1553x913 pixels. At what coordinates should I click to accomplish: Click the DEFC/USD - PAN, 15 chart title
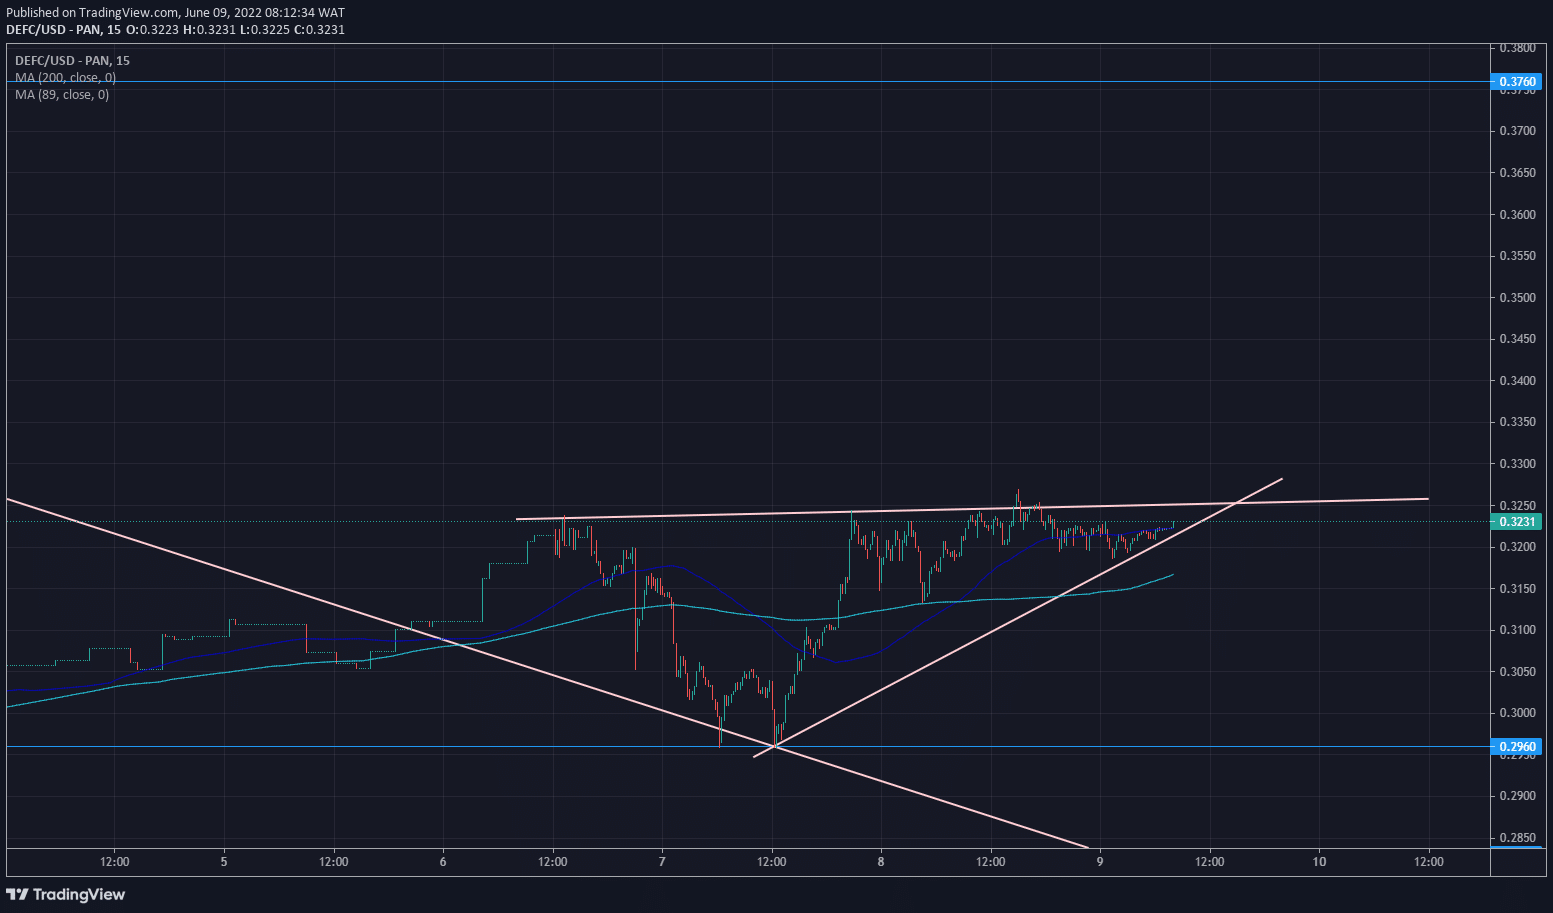72,60
